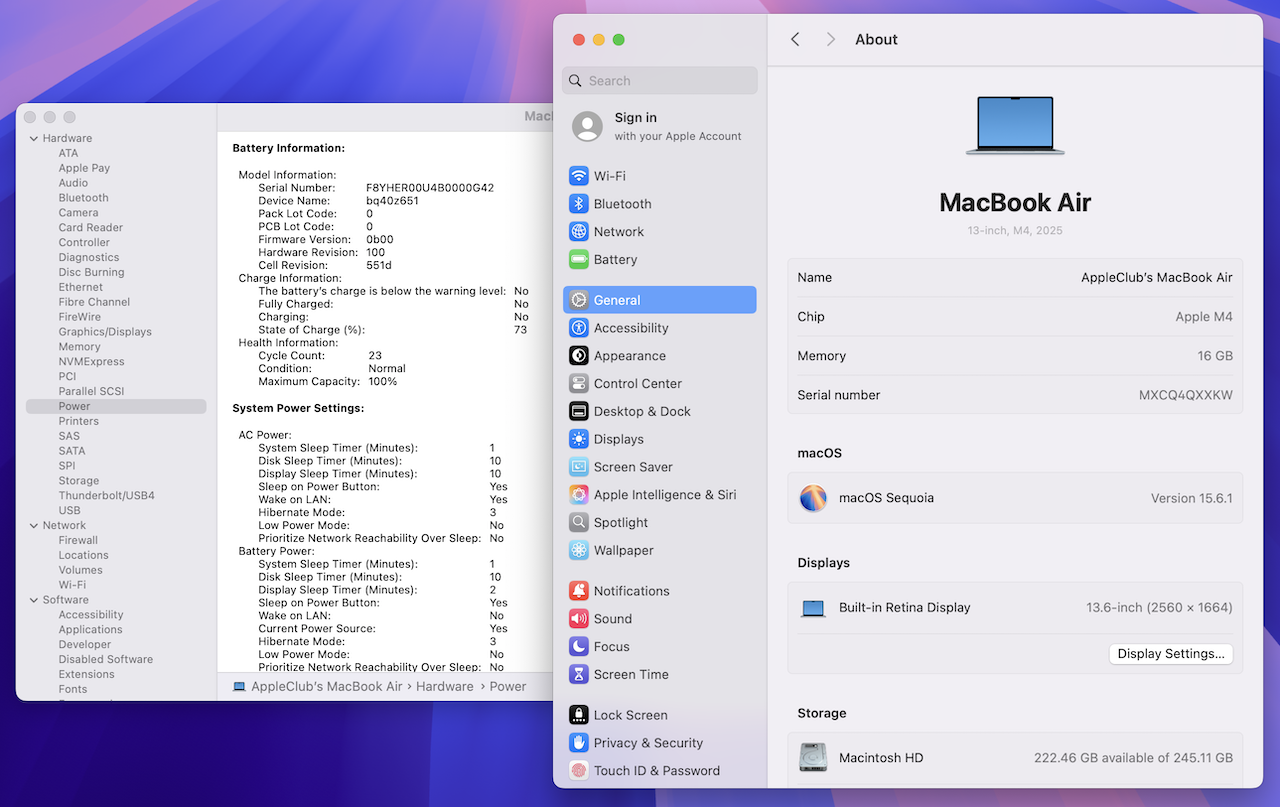The height and width of the screenshot is (807, 1280).
Task: Select USB under Hardware
Action: pos(69,511)
